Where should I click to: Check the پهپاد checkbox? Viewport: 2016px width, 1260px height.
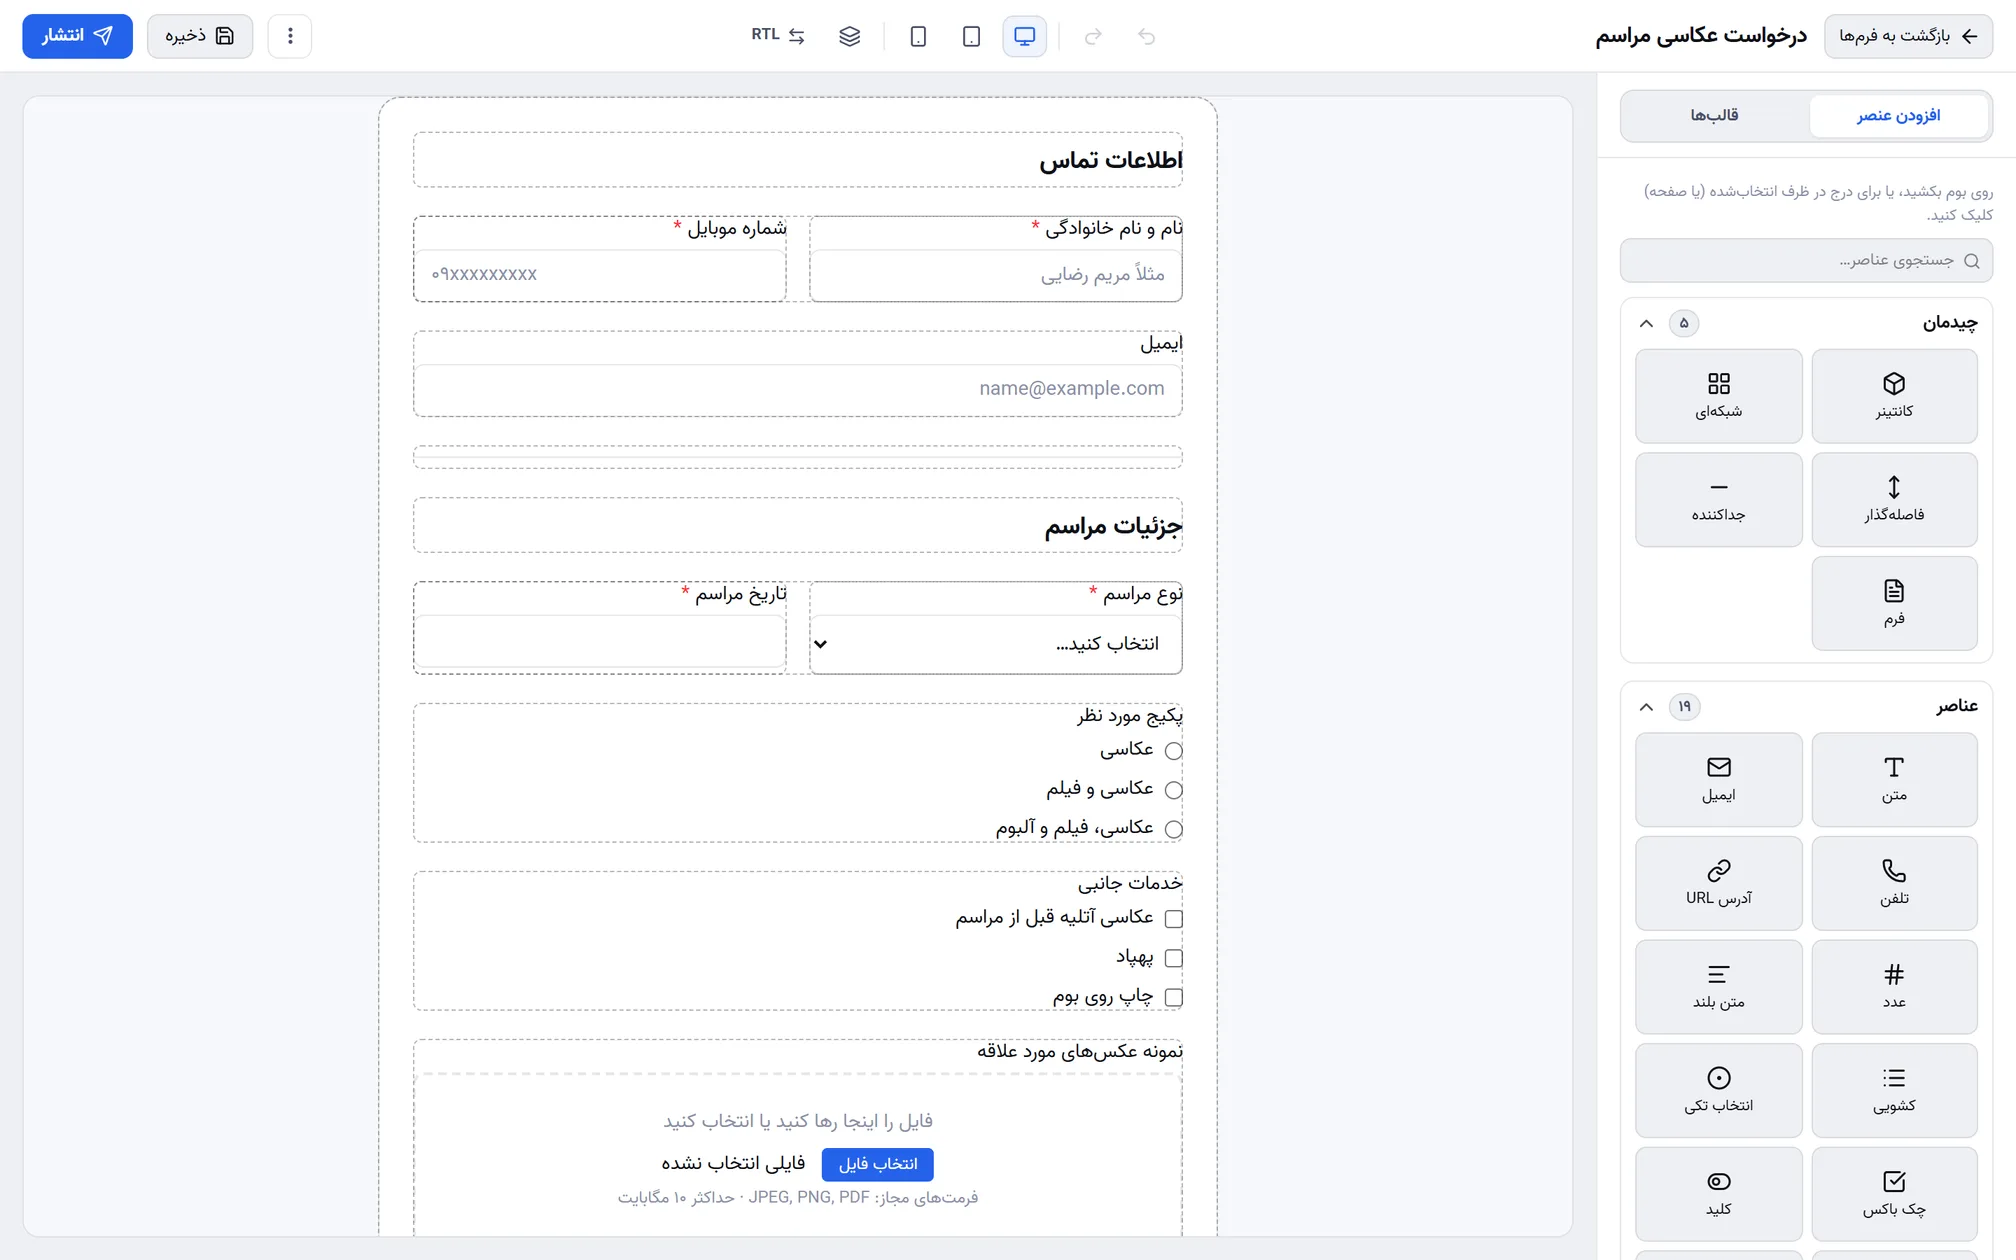[x=1174, y=958]
